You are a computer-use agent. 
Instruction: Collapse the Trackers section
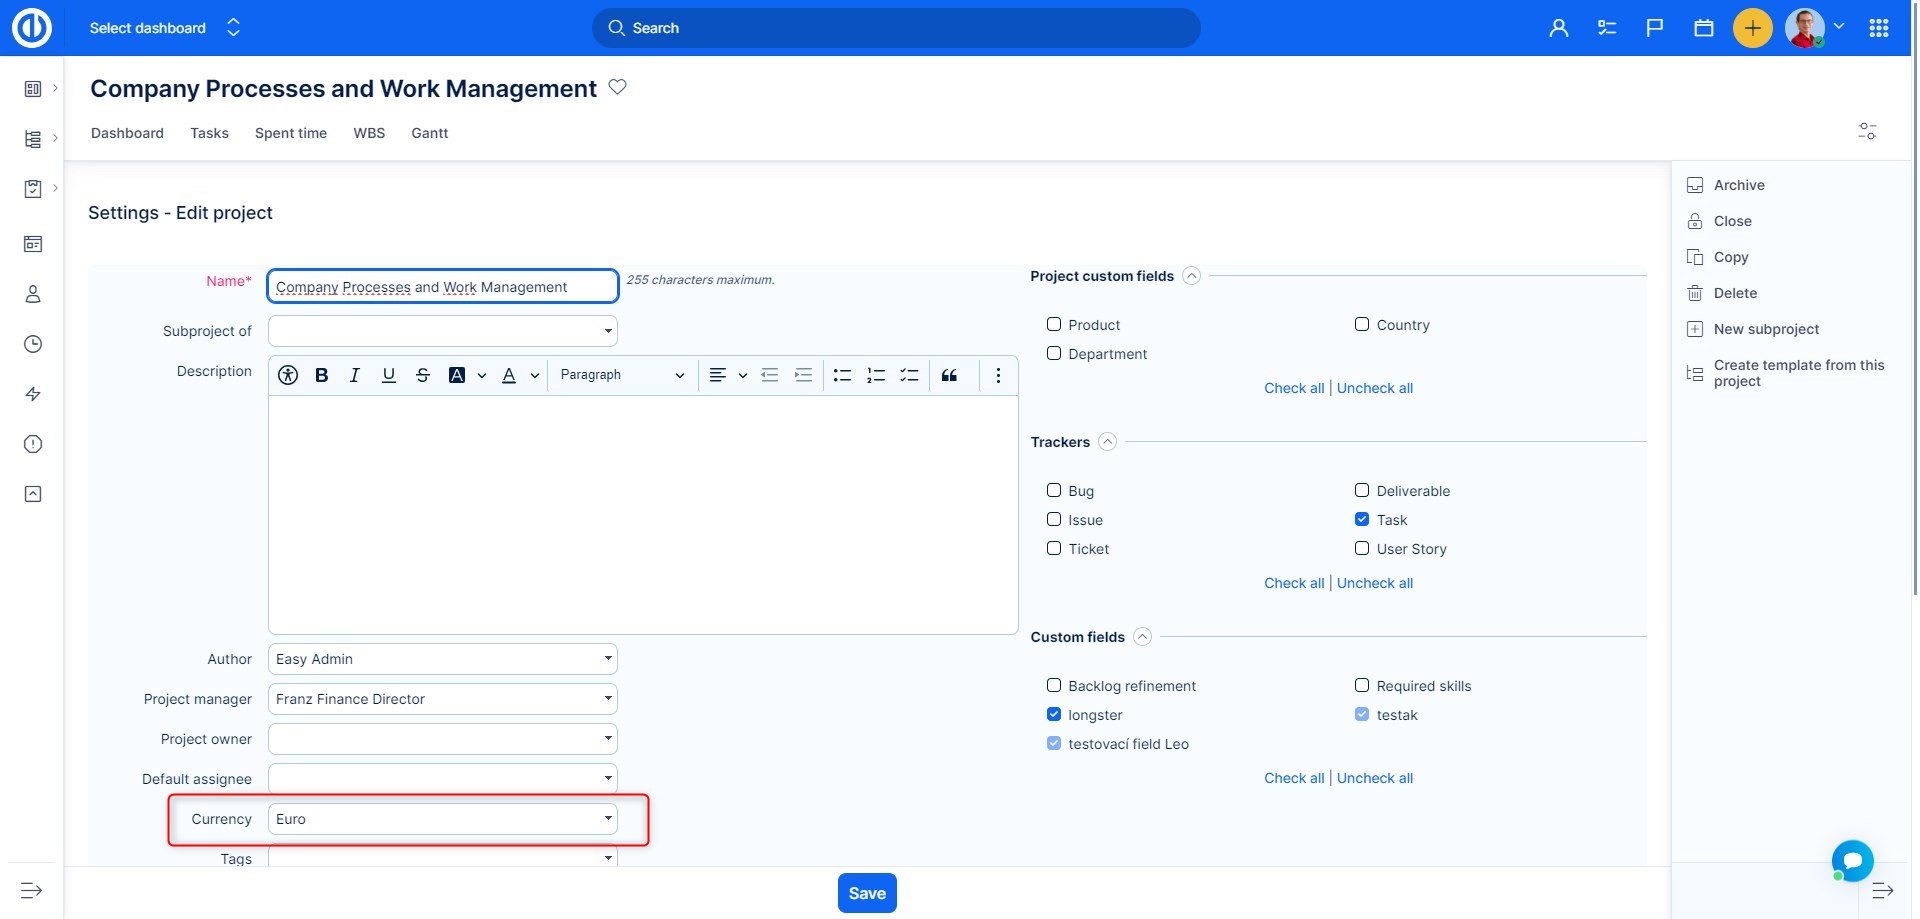pyautogui.click(x=1107, y=442)
